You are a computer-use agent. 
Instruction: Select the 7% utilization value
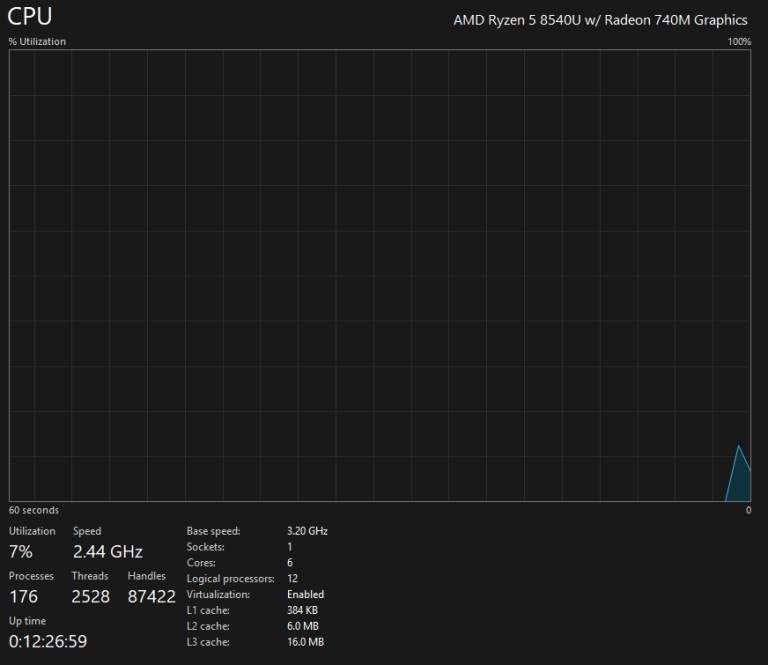21,552
